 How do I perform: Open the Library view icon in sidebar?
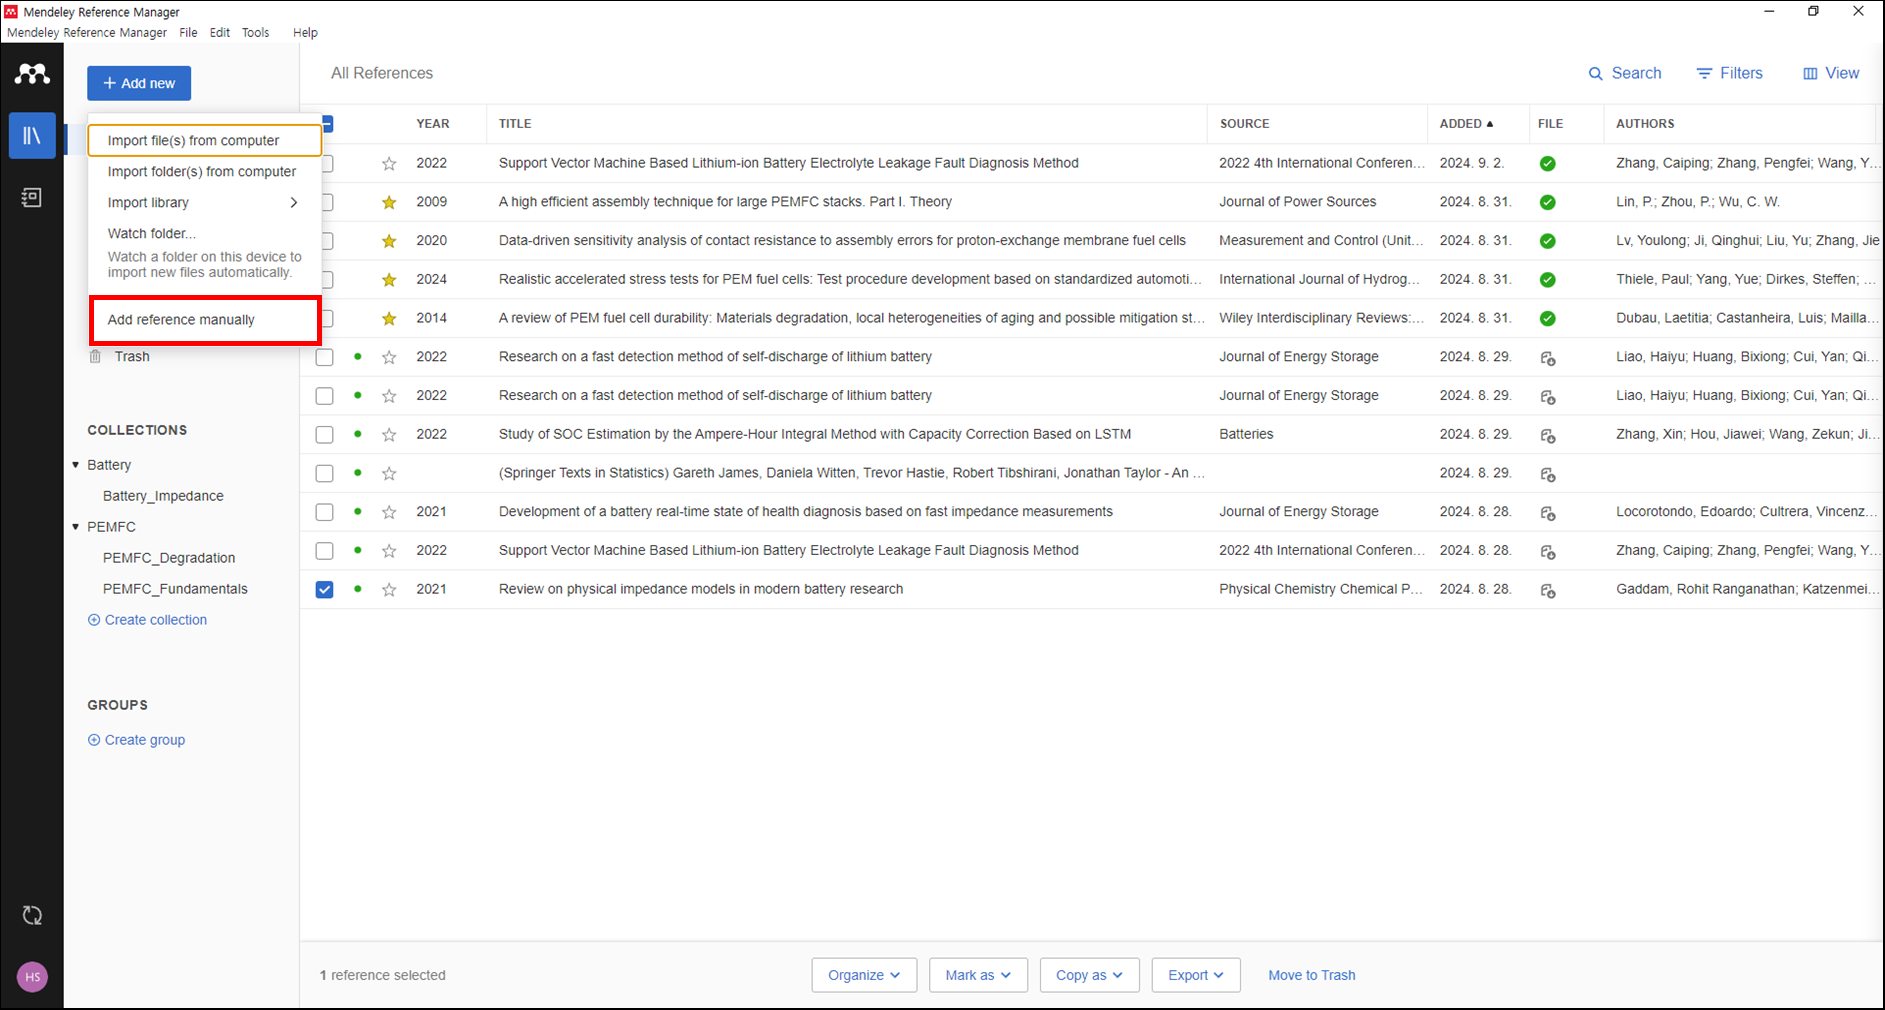pos(32,135)
